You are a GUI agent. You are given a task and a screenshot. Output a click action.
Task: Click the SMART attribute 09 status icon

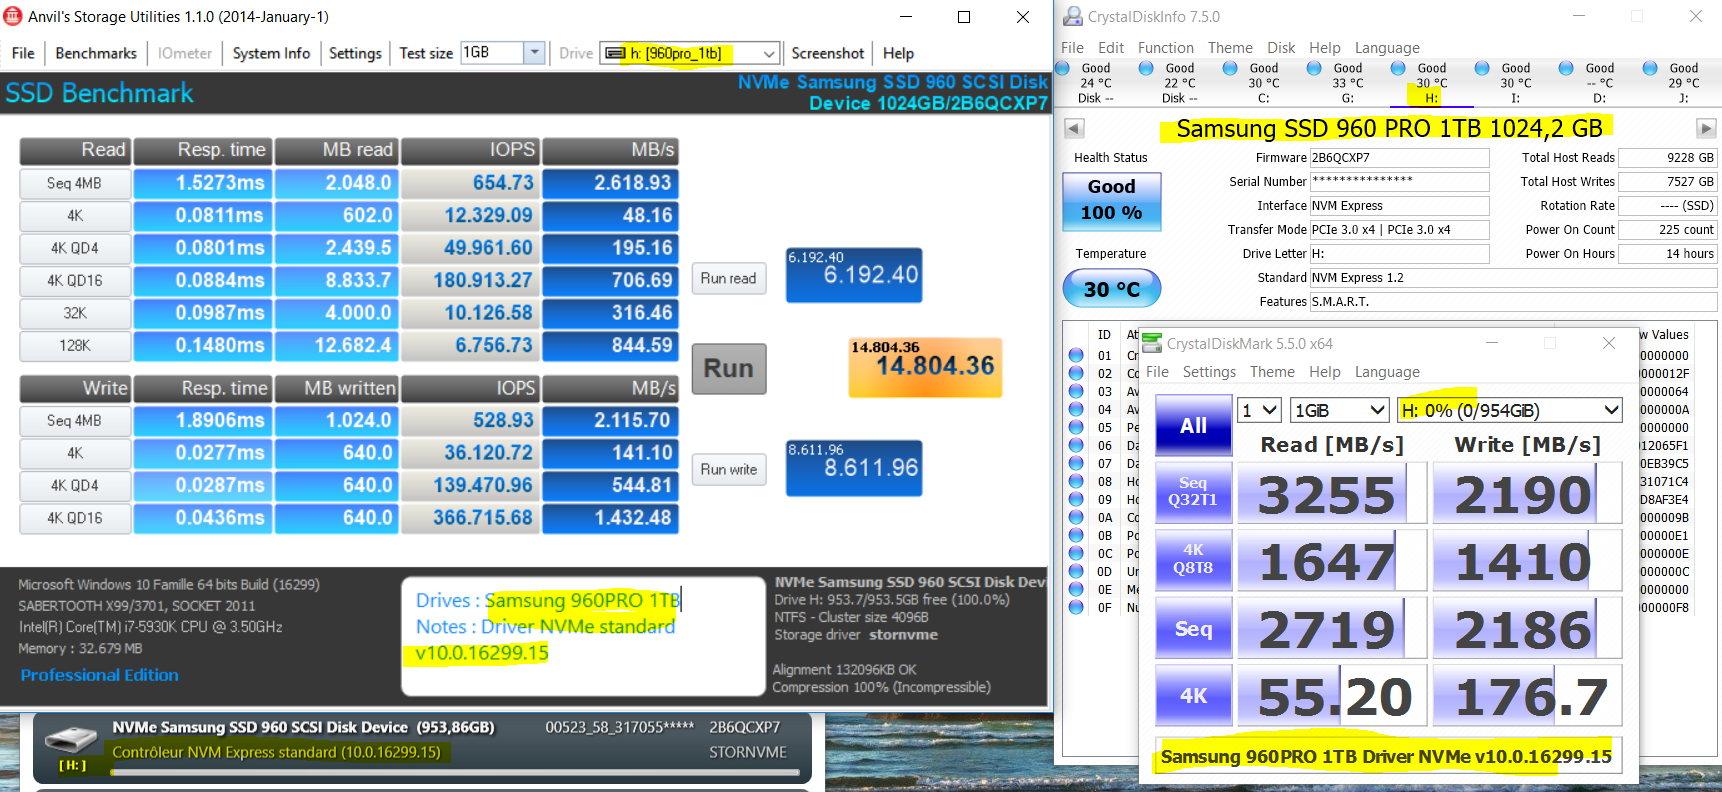(x=1076, y=499)
